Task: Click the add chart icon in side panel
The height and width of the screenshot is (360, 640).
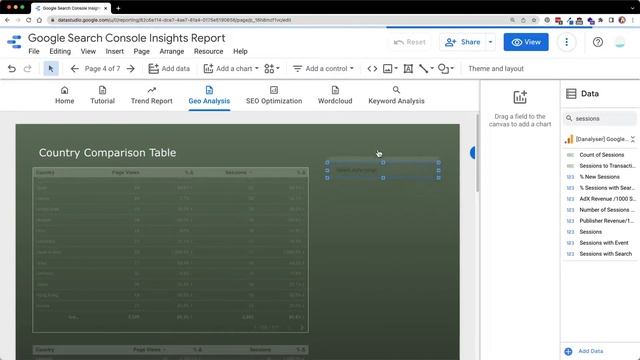Action: coord(520,97)
